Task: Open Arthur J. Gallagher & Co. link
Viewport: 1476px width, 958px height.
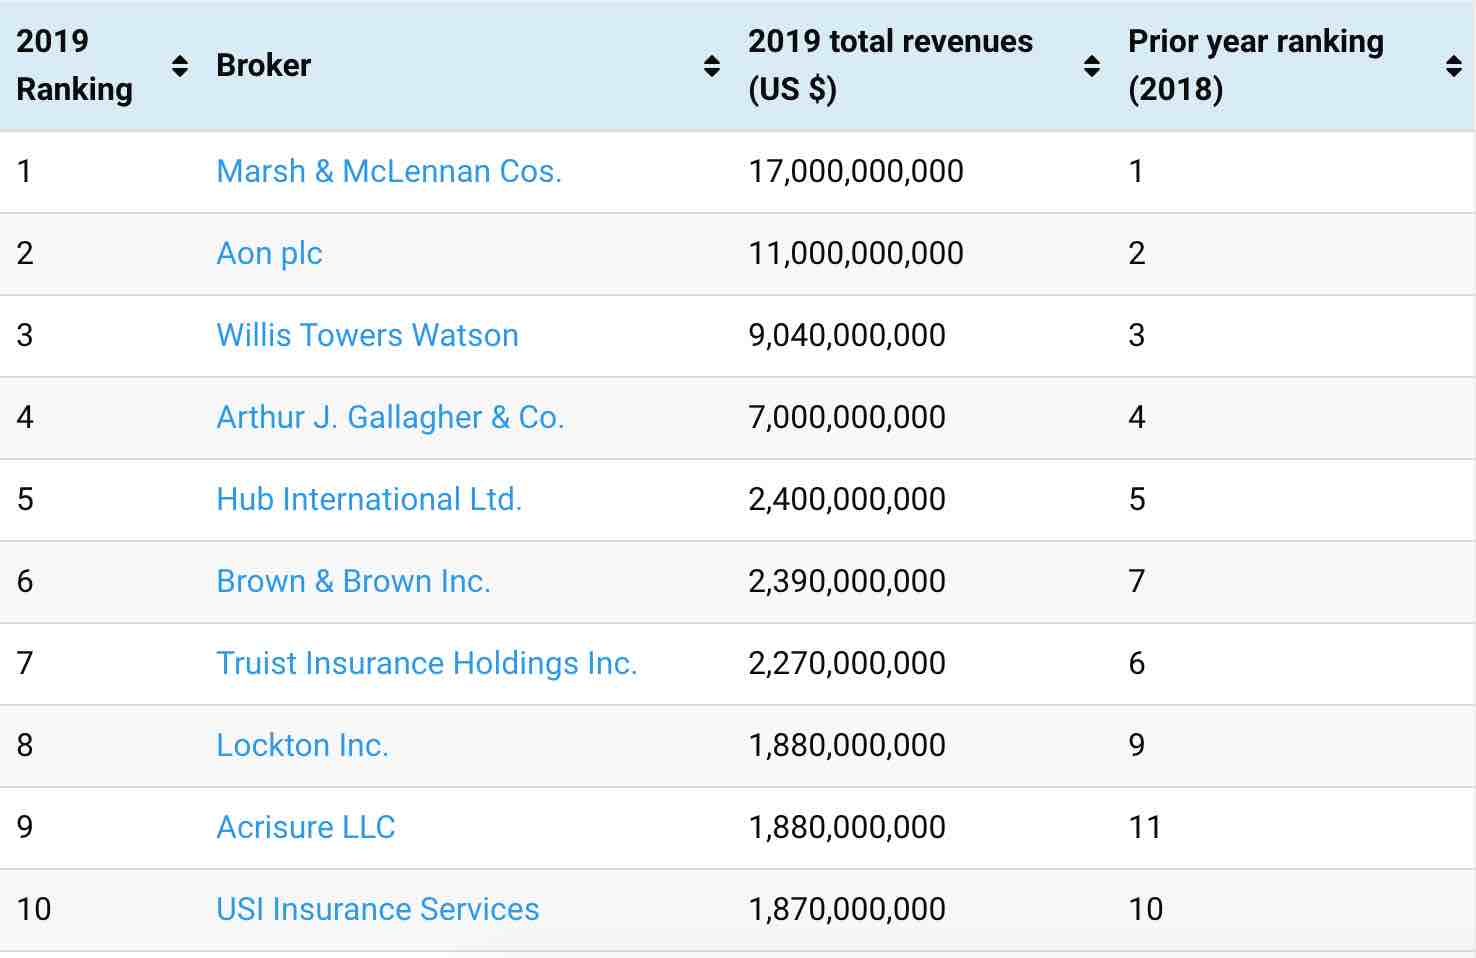Action: click(390, 417)
